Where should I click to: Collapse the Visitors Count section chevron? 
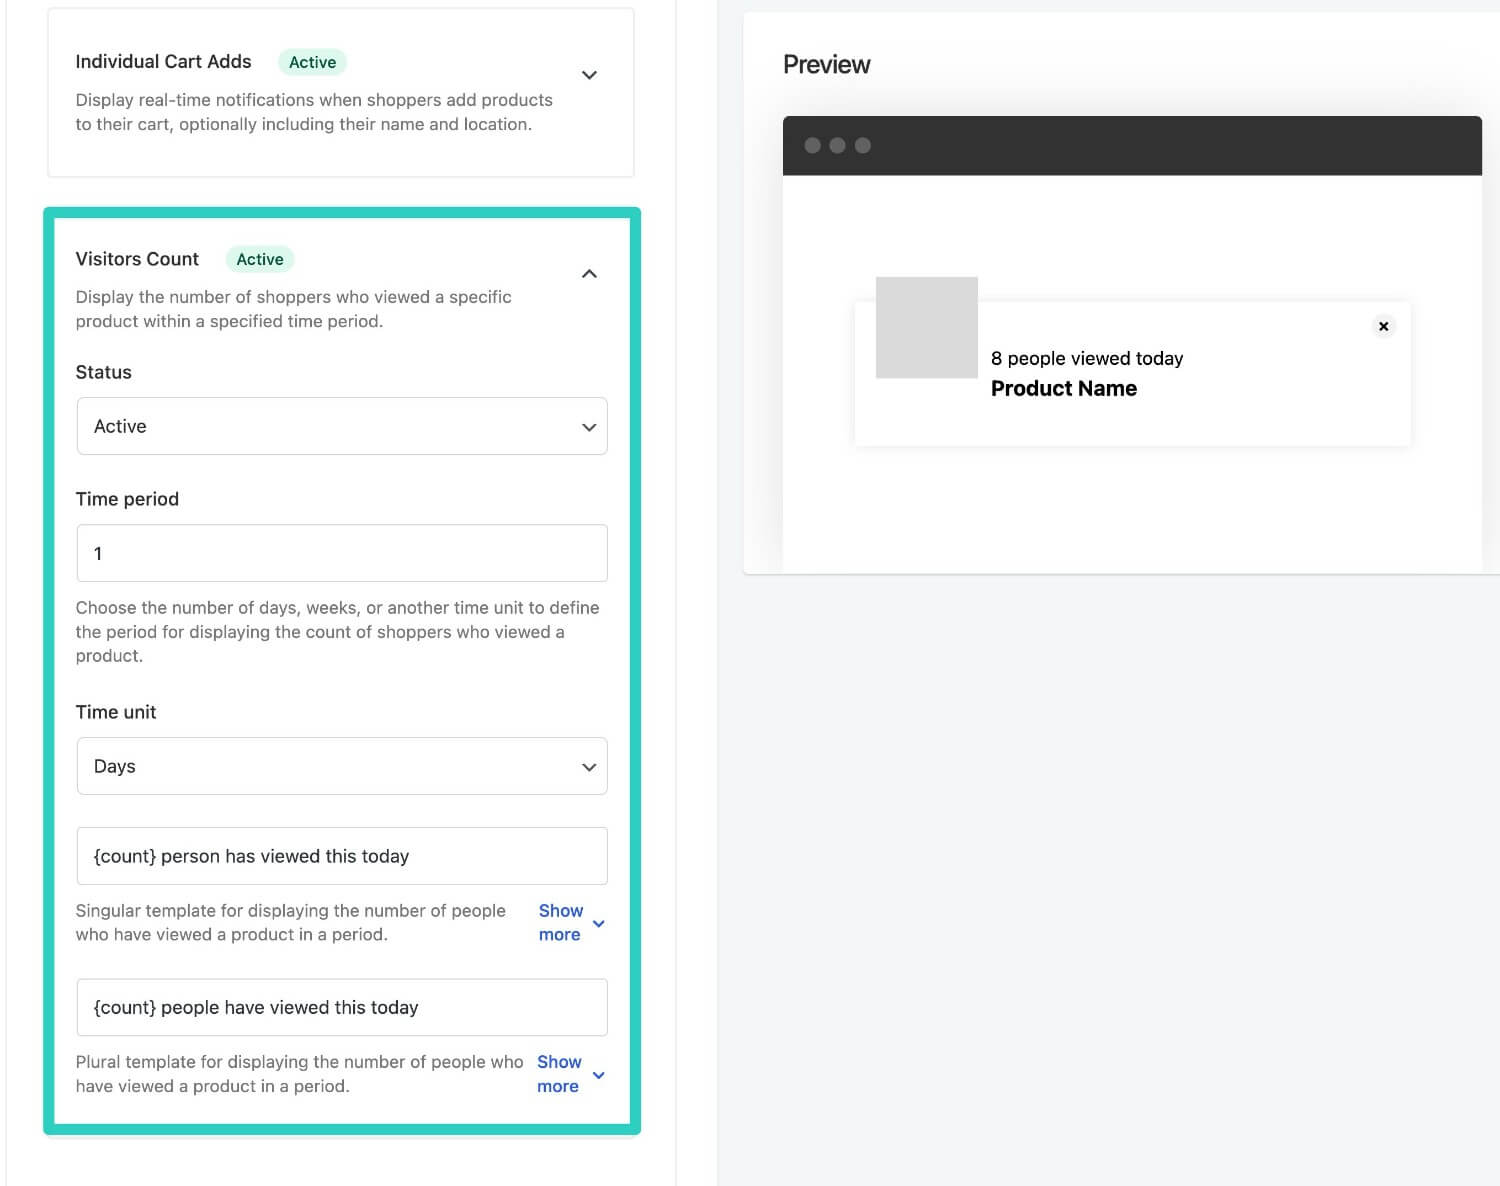[x=589, y=273]
